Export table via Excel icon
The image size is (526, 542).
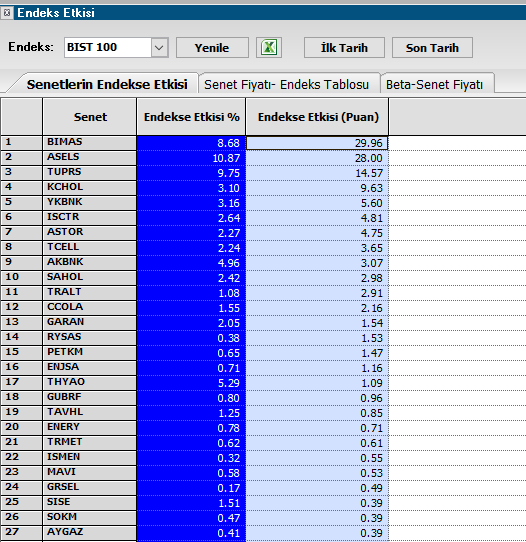(269, 47)
